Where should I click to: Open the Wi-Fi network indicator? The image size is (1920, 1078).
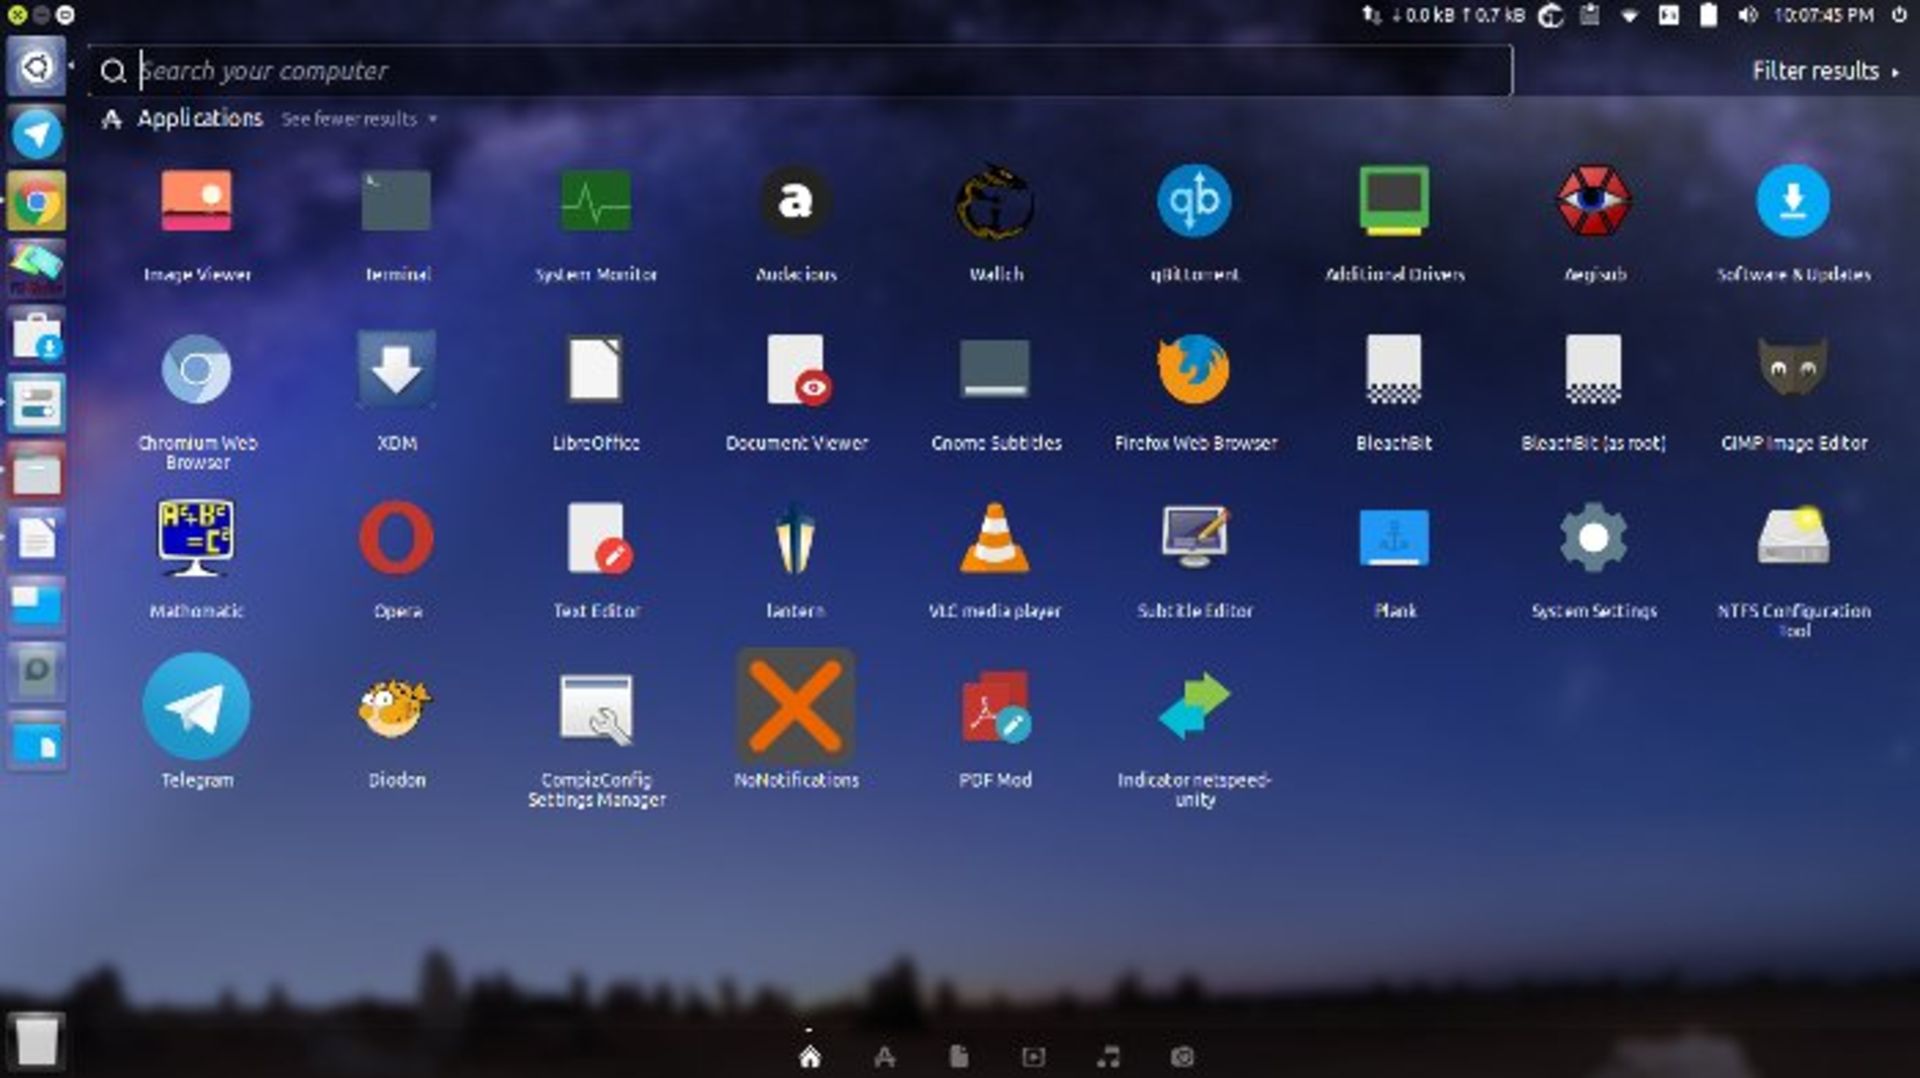(1629, 16)
